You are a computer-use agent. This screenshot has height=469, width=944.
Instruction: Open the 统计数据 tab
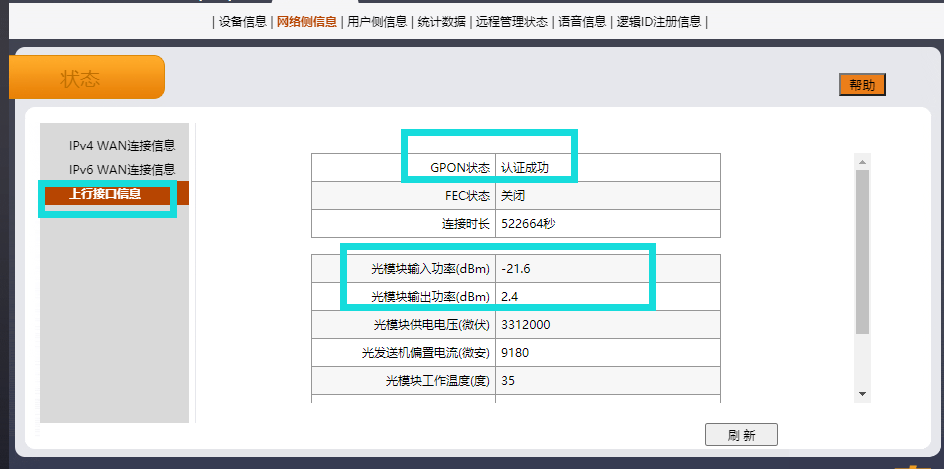click(442, 22)
